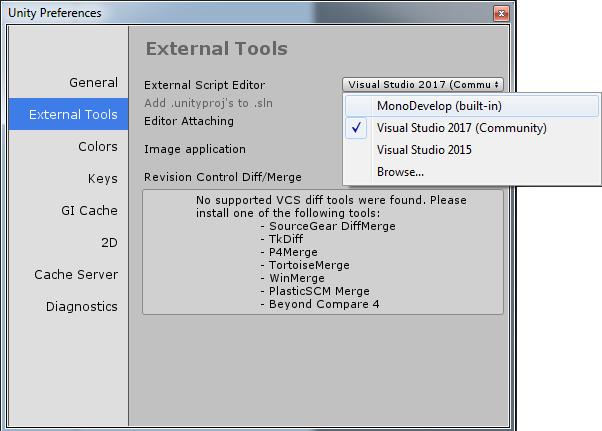Click the Revision Control Diff/Merge label
The height and width of the screenshot is (431, 602).
pos(223,177)
